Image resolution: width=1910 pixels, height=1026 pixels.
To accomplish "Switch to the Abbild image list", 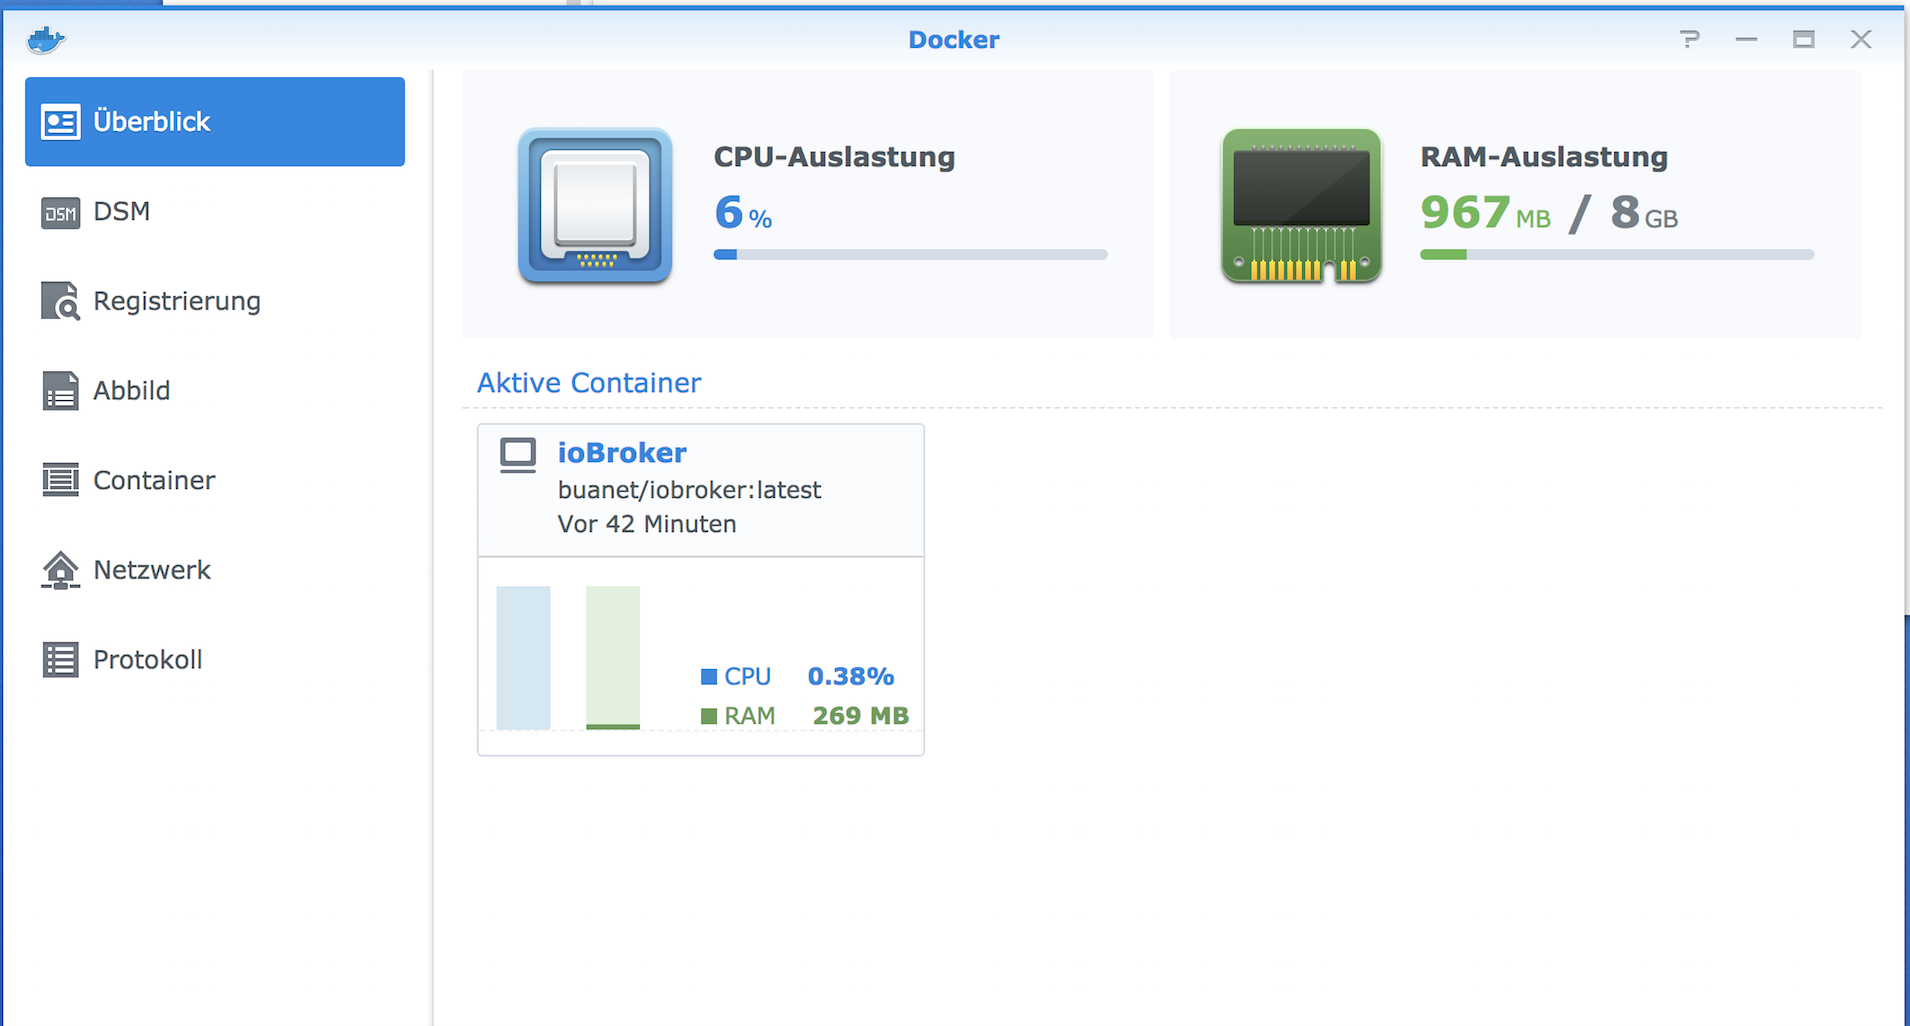I will pos(215,390).
